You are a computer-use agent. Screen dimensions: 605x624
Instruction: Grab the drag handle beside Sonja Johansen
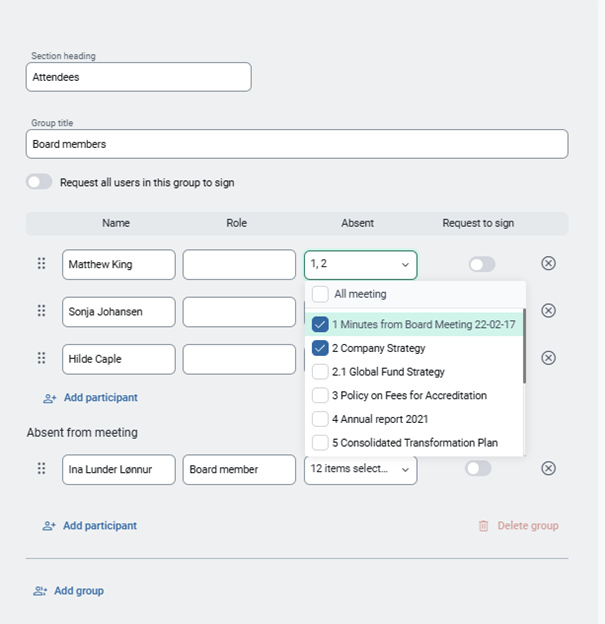click(x=41, y=311)
